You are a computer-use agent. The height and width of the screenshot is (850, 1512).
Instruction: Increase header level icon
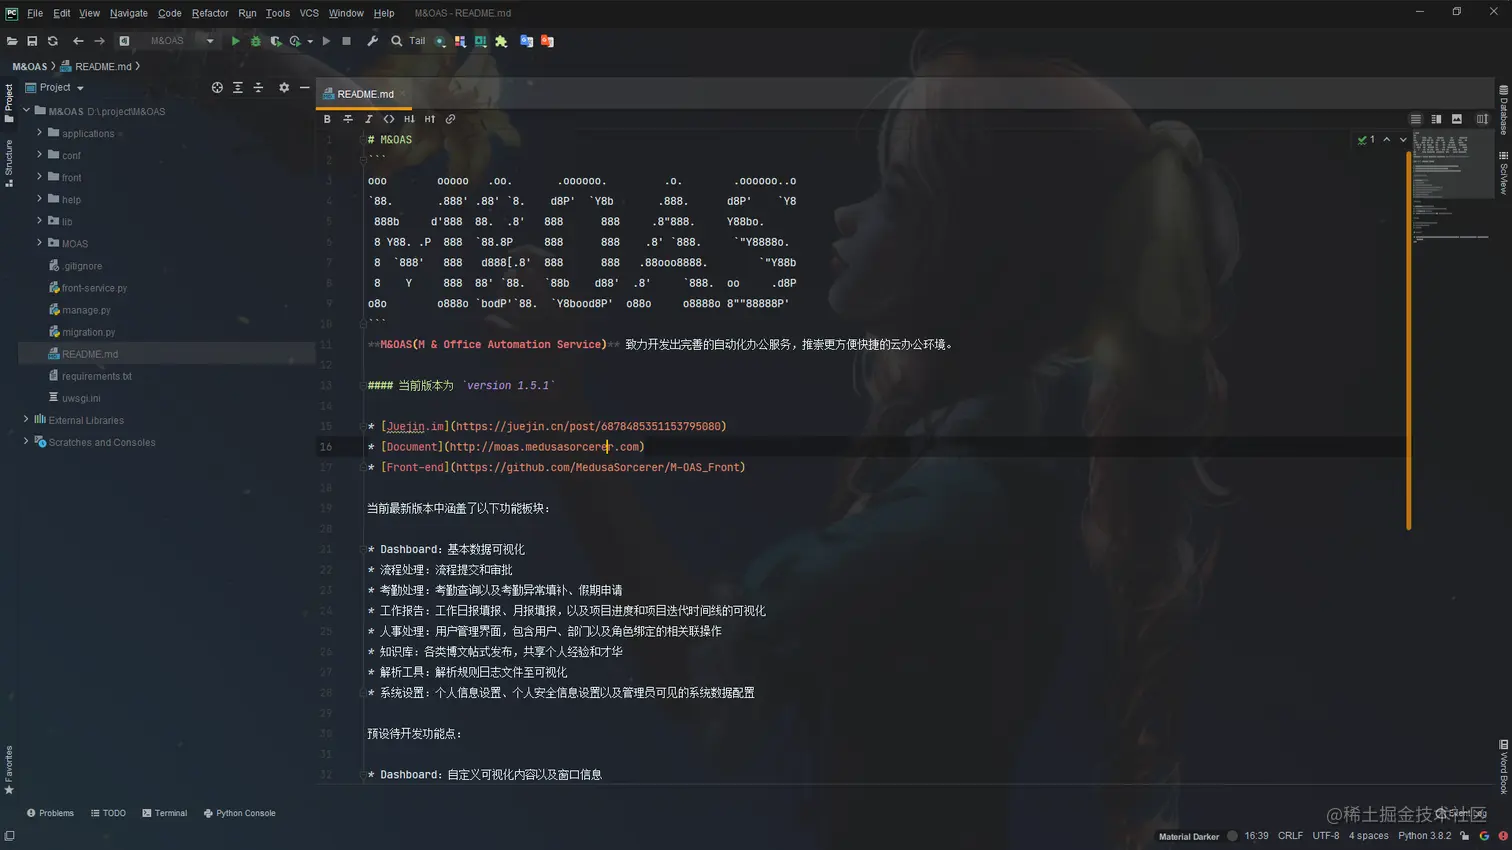(x=430, y=119)
